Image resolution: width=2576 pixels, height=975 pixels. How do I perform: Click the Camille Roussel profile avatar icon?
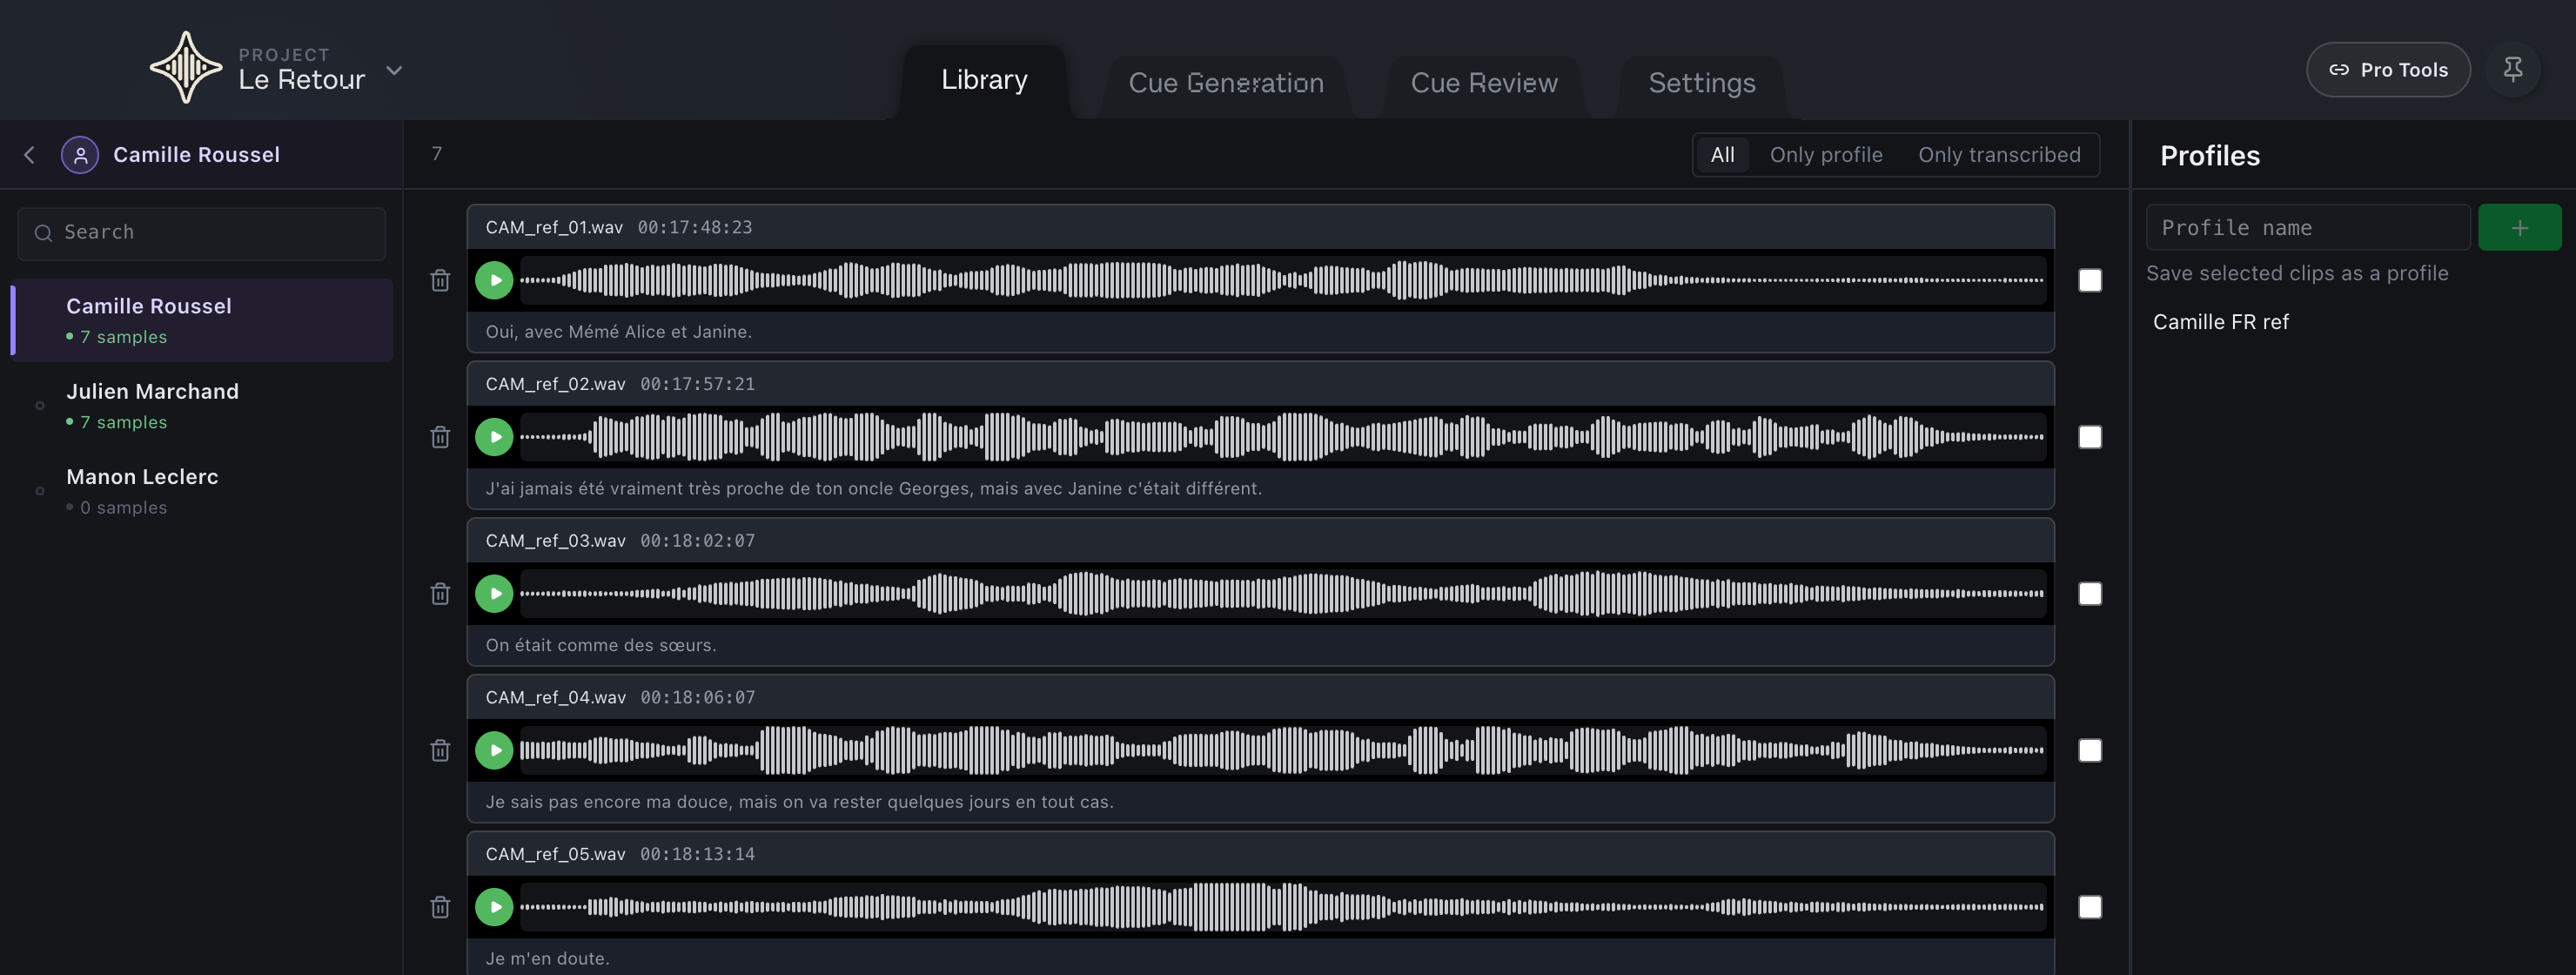[80, 155]
